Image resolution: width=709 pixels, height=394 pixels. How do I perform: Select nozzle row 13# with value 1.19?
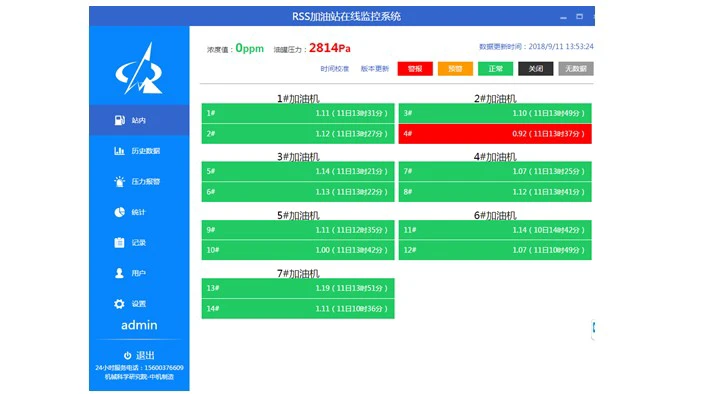298,288
